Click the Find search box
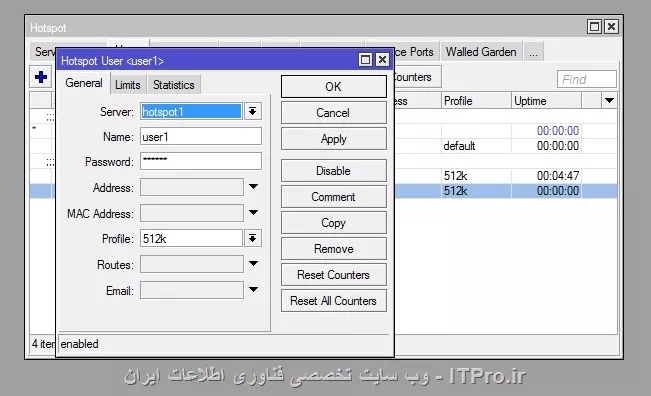Screen dimensions: 651x396 [587, 79]
